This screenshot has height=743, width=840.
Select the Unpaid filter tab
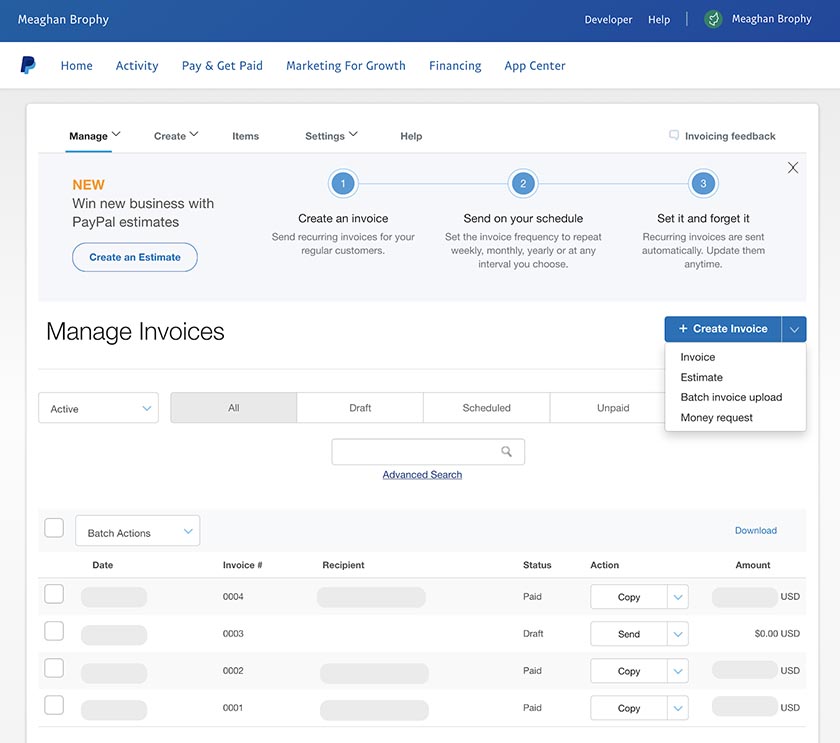coord(608,408)
